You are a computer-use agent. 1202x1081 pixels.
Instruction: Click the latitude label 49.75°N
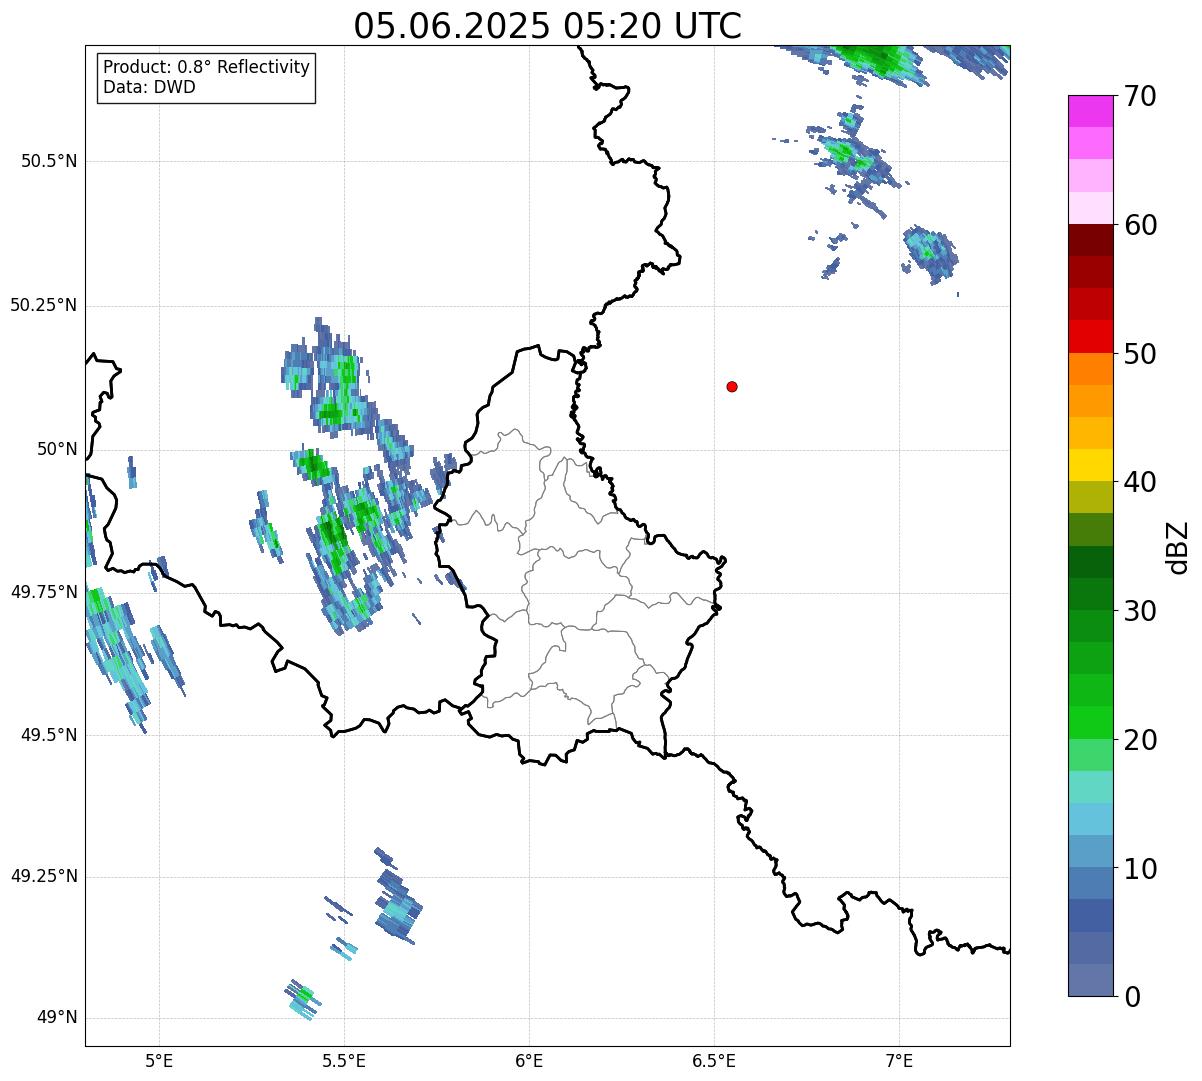(44, 592)
